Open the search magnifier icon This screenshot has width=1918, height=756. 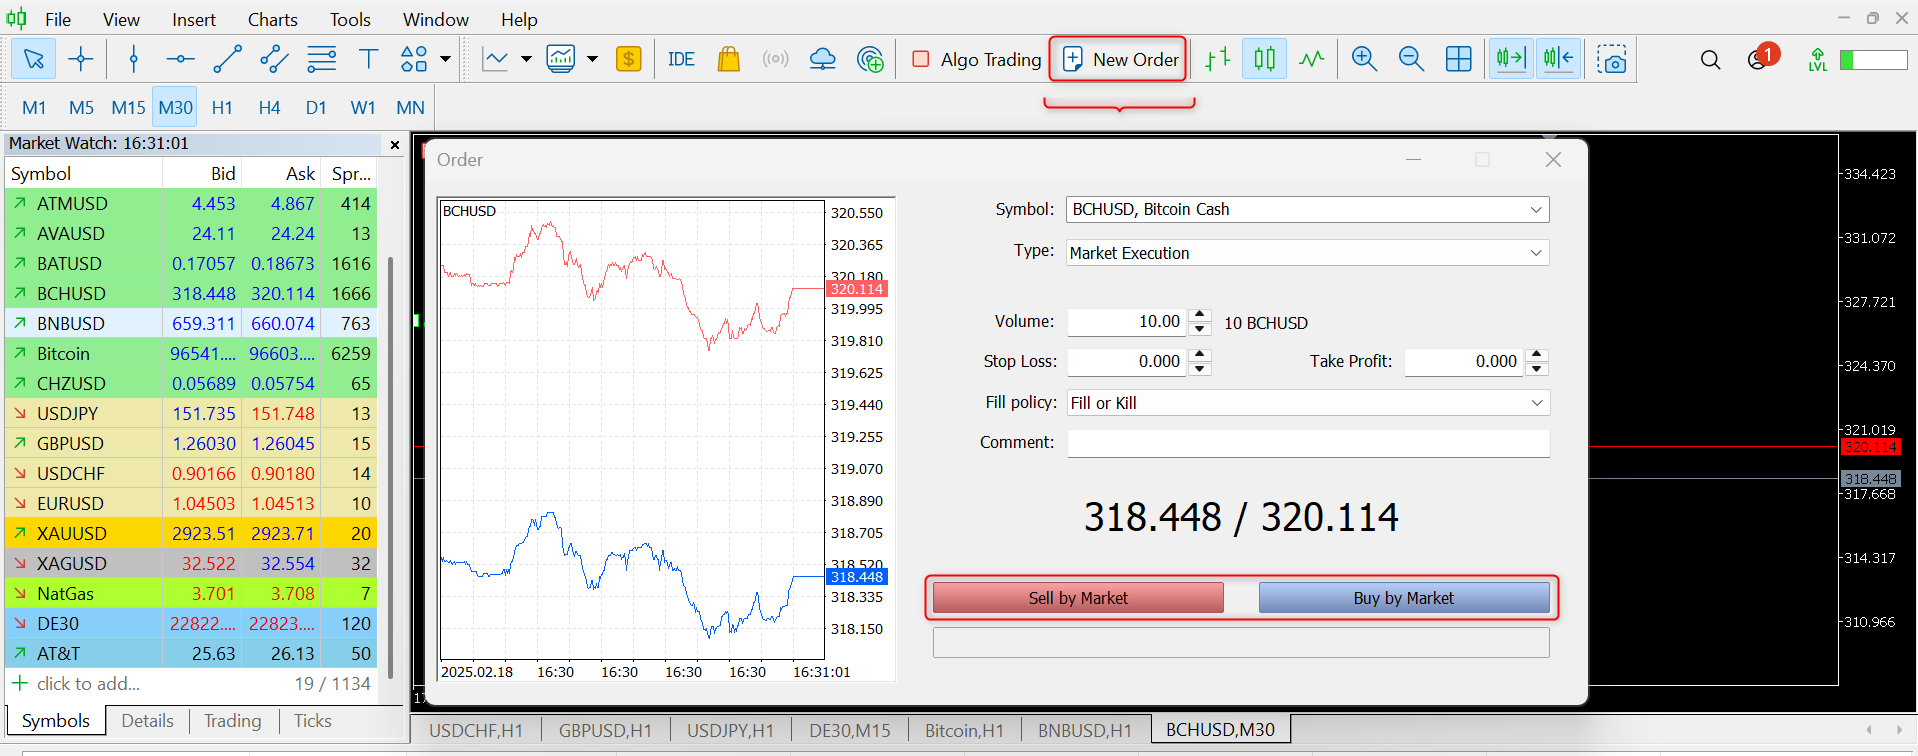[x=1710, y=60]
